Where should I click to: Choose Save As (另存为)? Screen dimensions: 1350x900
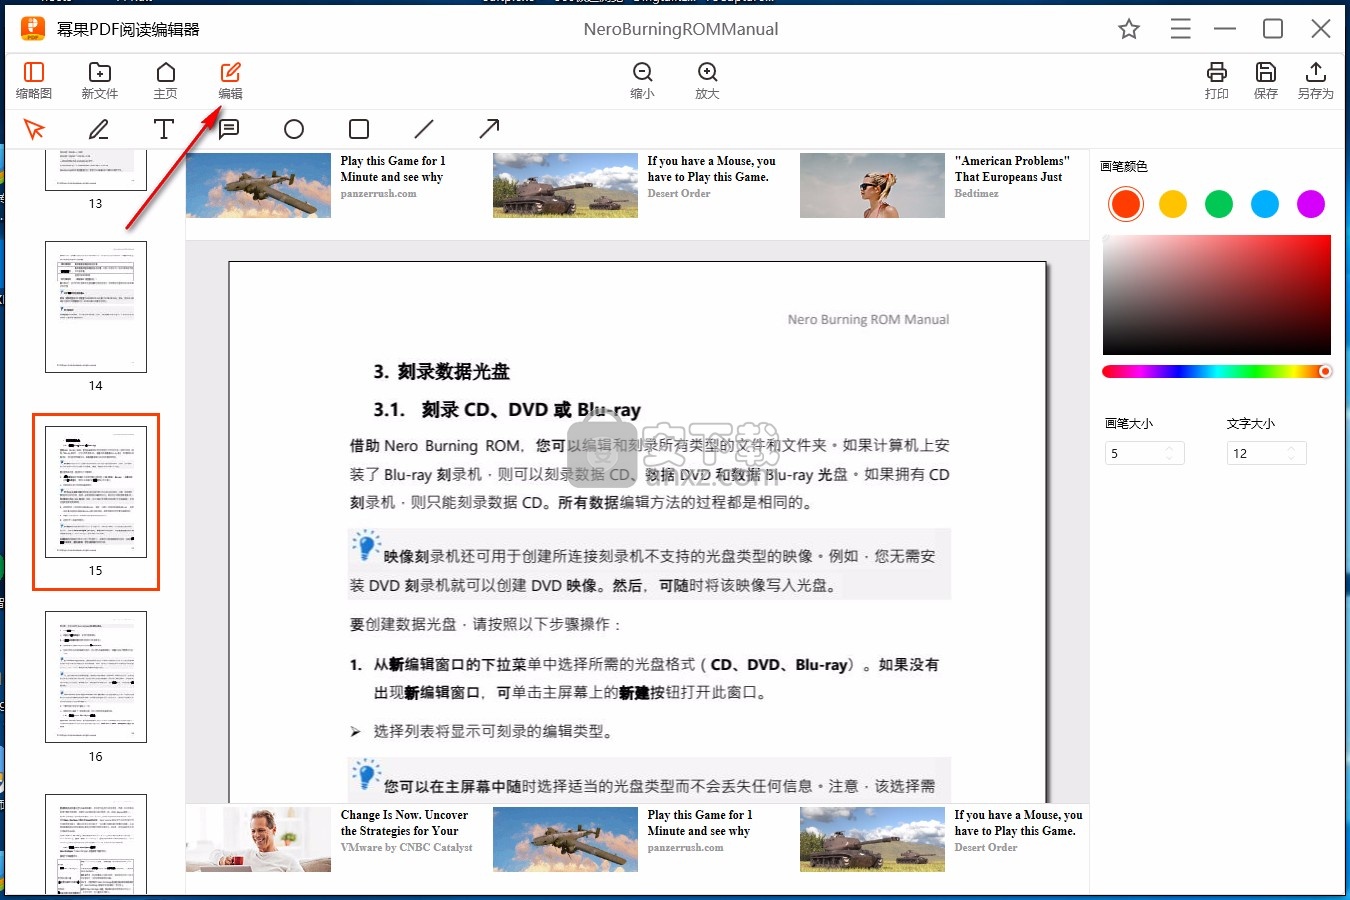[x=1316, y=80]
